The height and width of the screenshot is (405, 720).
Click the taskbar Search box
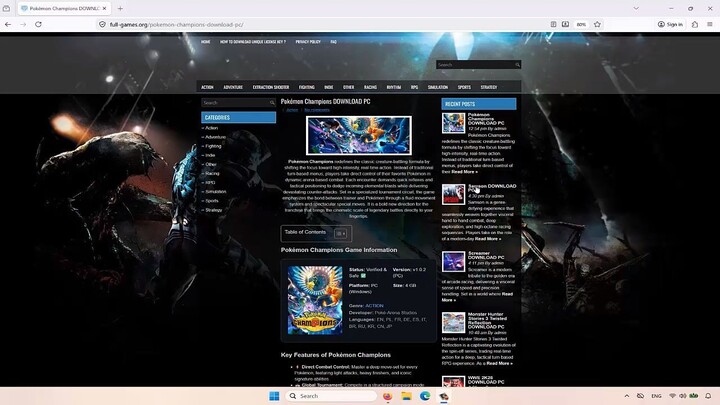331,396
